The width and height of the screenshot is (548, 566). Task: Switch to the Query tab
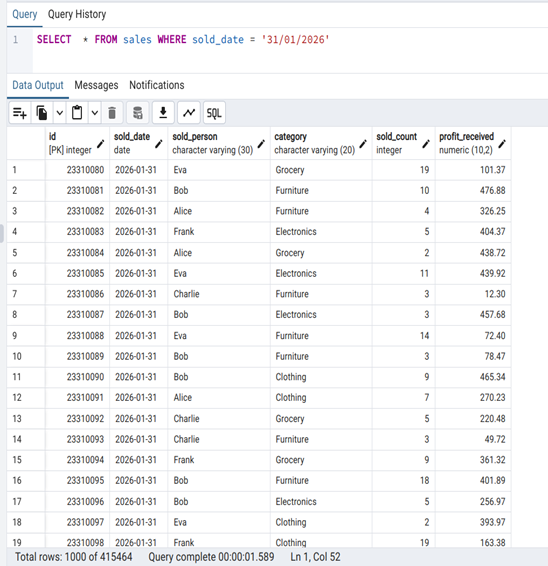(x=25, y=14)
